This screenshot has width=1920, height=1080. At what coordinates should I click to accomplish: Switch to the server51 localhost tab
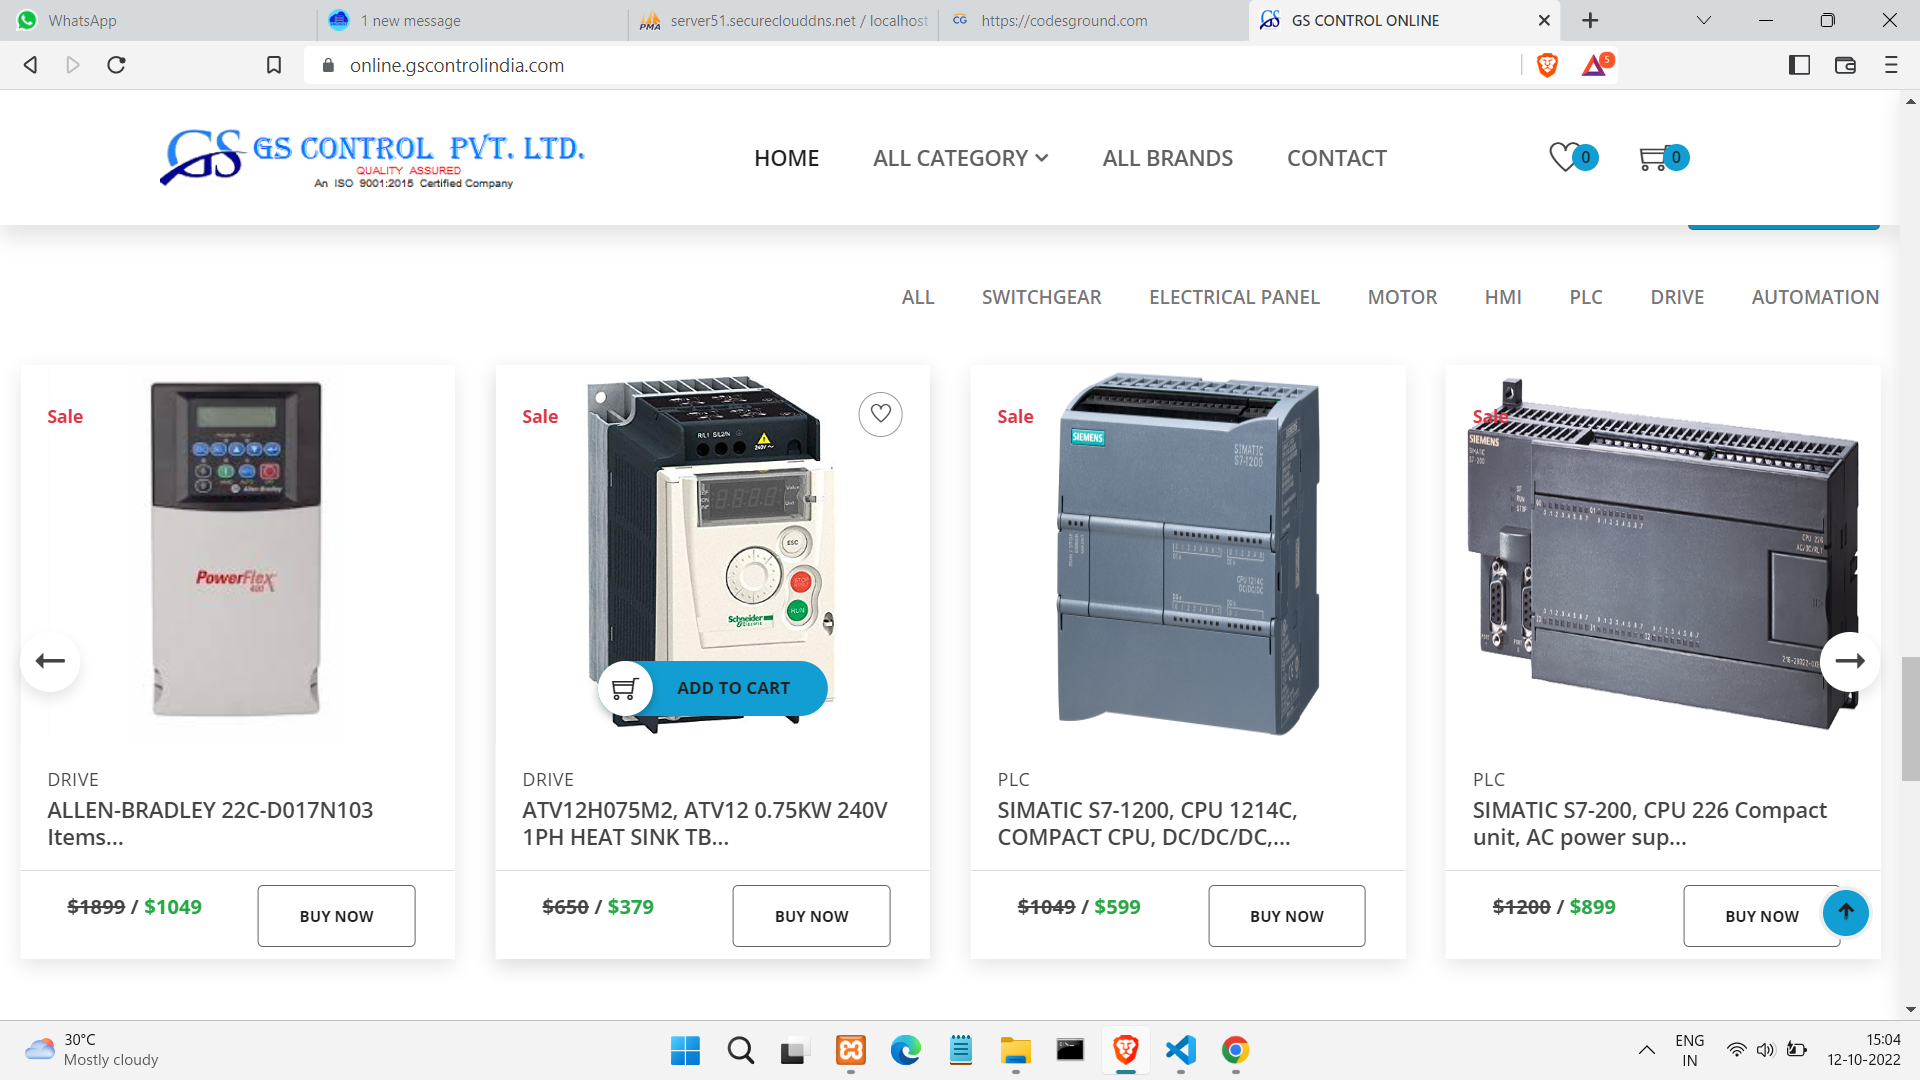point(783,20)
